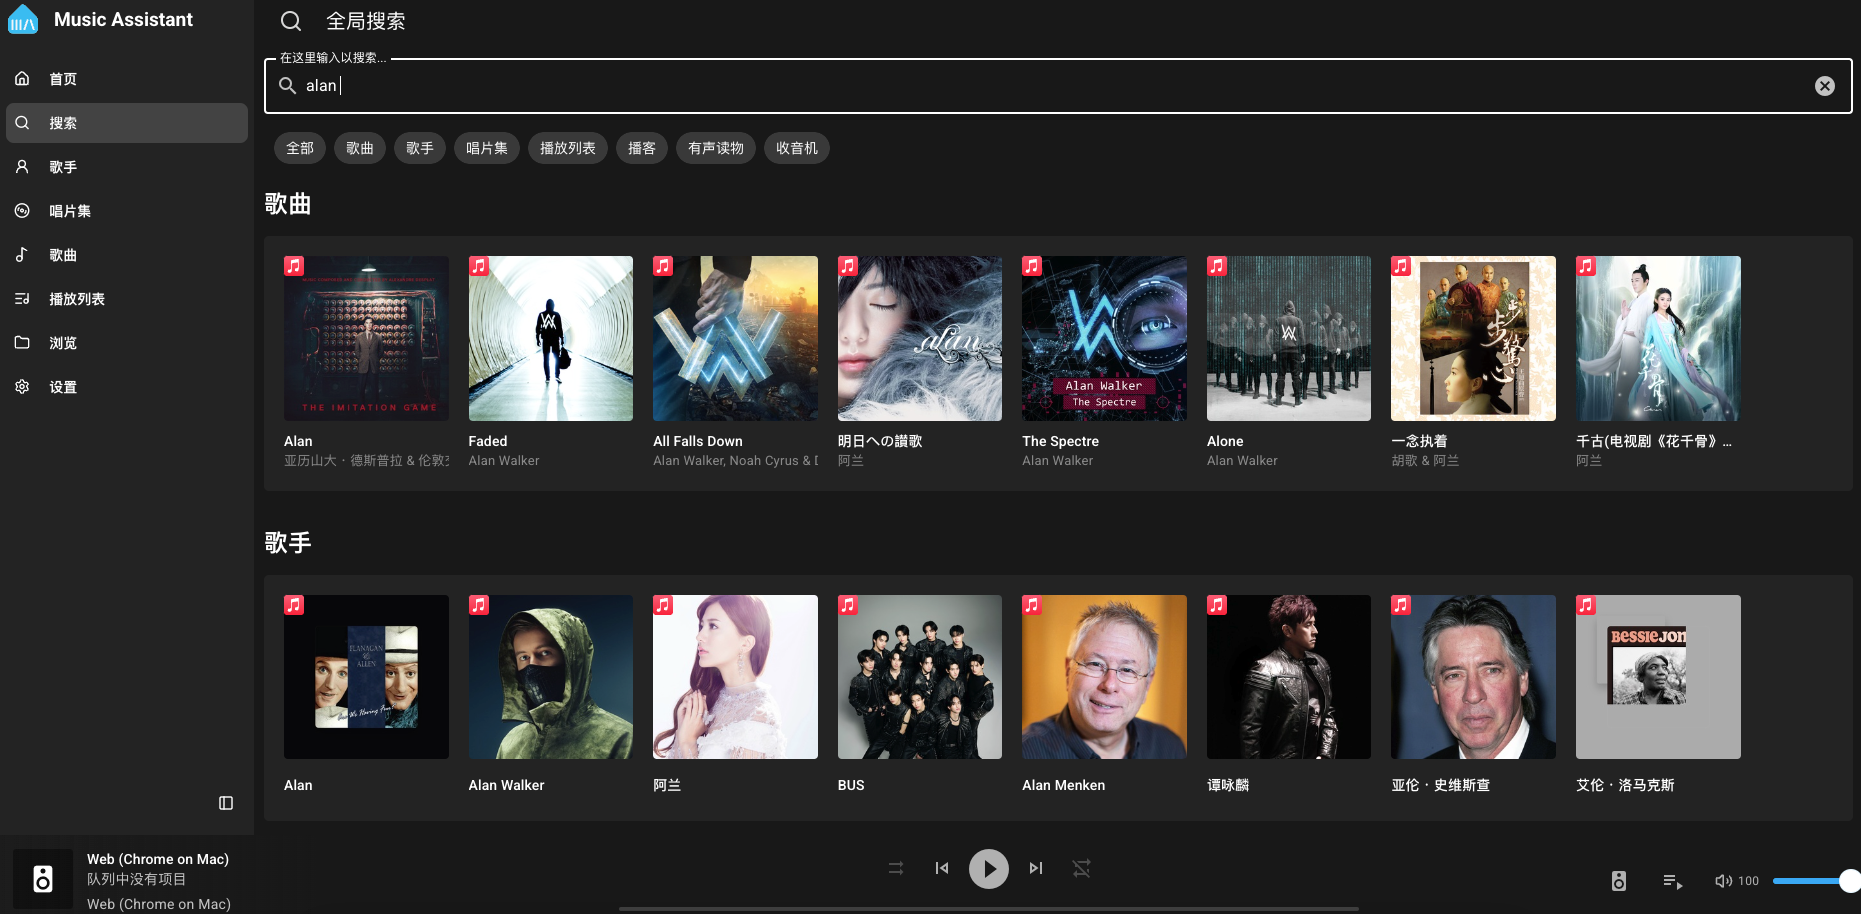Open the Alan Walker artist photo
Screen dimensions: 1861x914
coord(551,677)
